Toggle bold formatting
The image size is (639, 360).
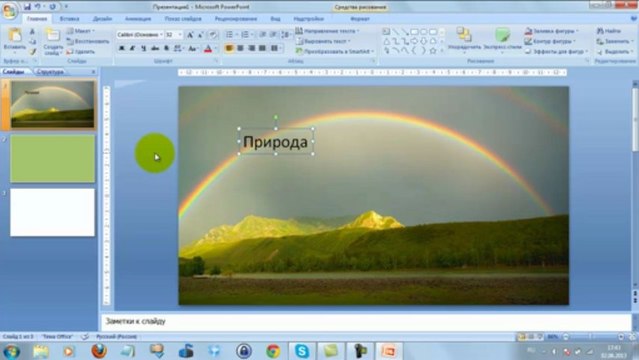(x=121, y=49)
